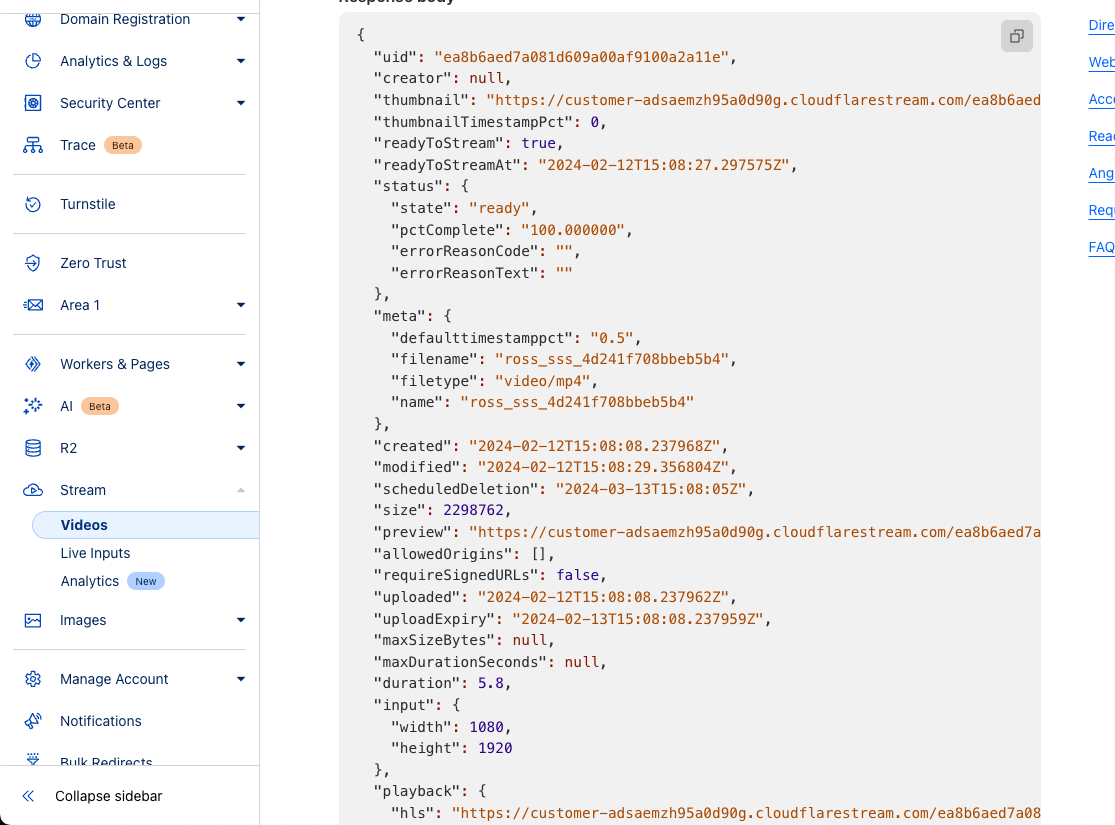Click the Zero Trust icon

(x=33, y=263)
